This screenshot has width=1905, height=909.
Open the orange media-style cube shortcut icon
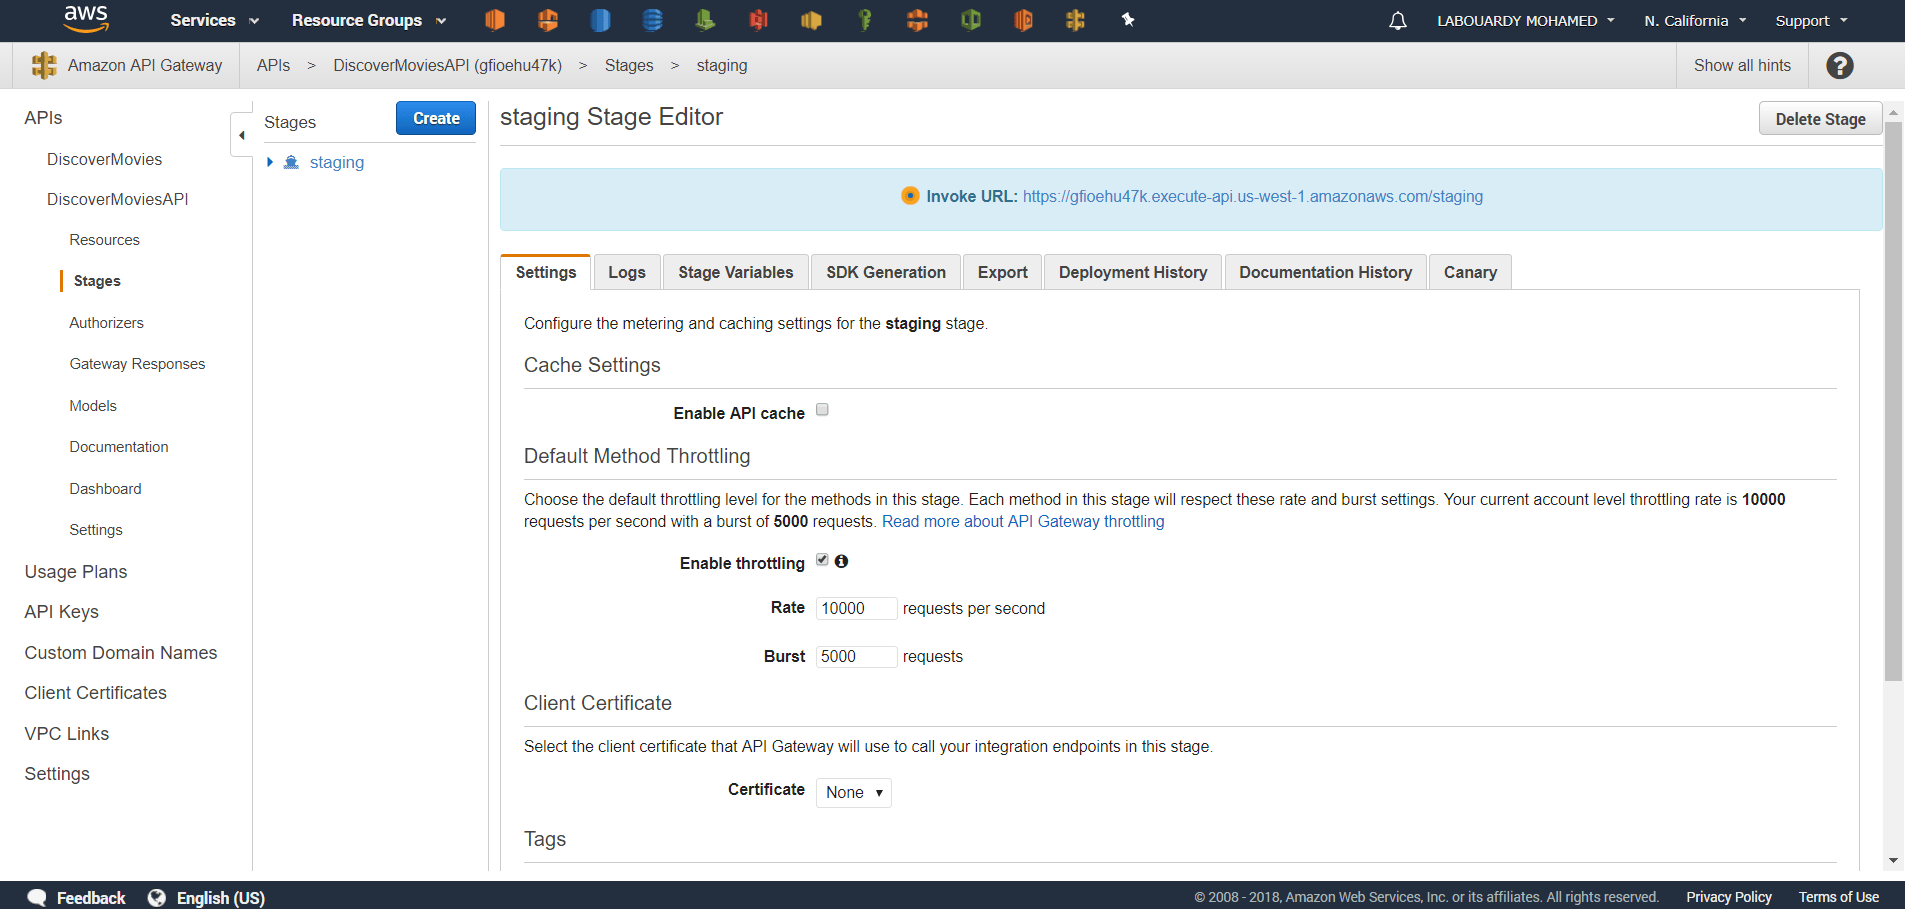[1023, 20]
